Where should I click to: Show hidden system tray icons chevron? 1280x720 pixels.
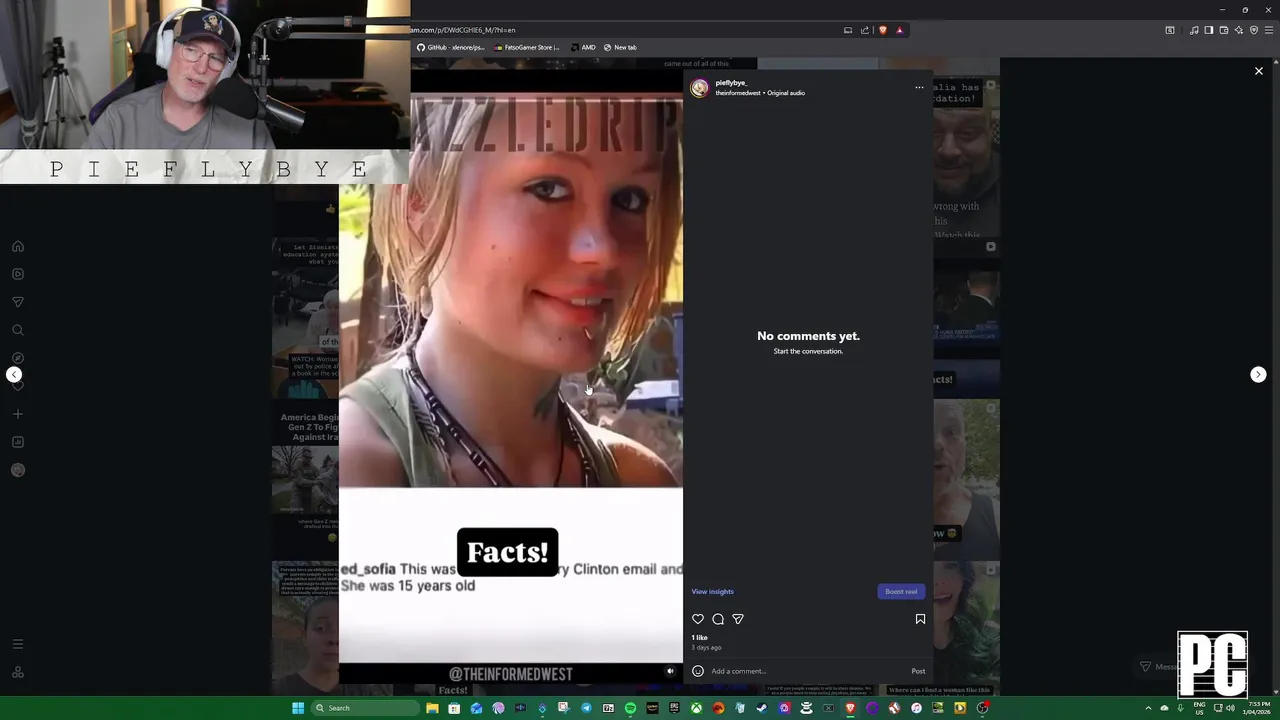coord(1148,708)
